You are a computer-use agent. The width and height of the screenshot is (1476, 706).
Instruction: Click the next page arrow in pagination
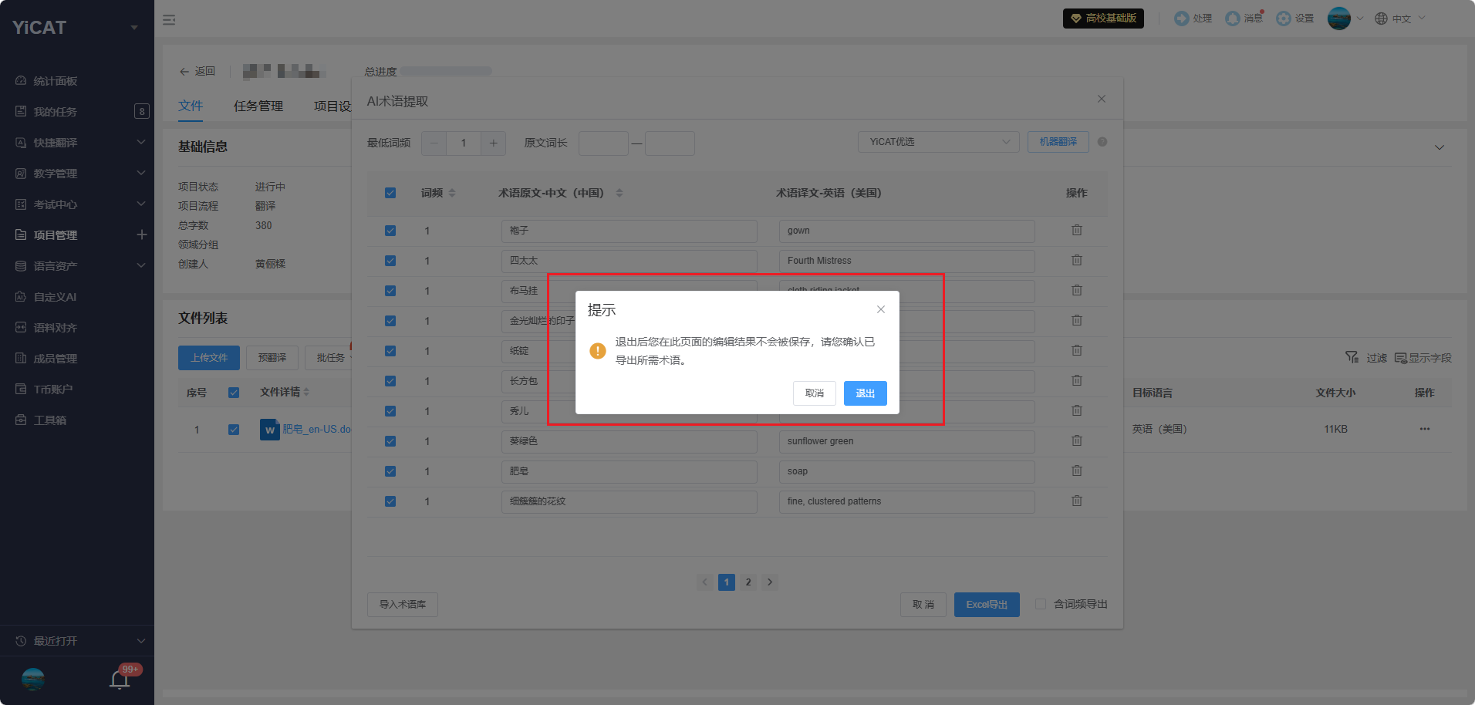pyautogui.click(x=769, y=582)
